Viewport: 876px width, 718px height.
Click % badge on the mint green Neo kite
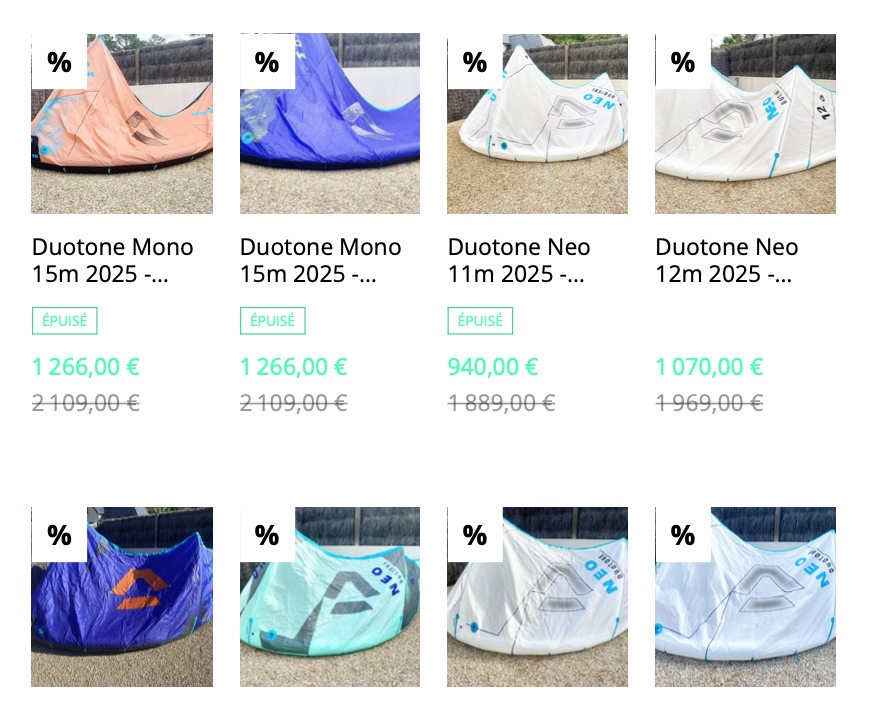point(267,535)
